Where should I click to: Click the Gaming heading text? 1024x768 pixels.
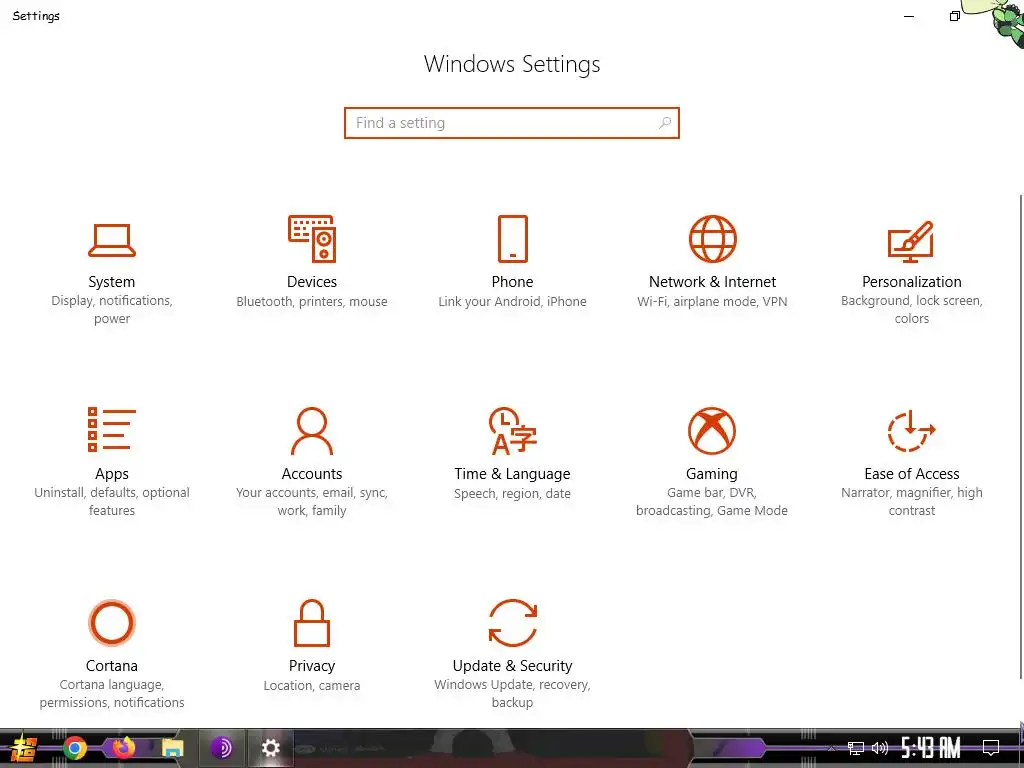[x=712, y=473]
